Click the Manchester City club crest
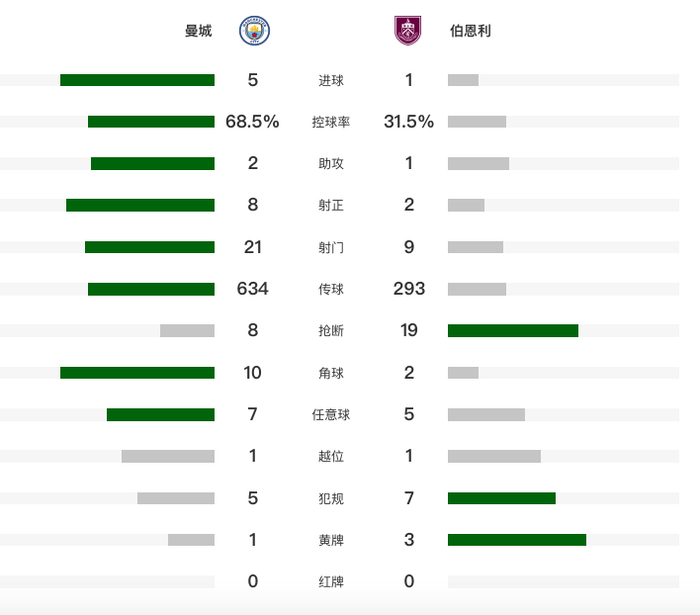Screen dimensions: 700x615 (x=255, y=31)
